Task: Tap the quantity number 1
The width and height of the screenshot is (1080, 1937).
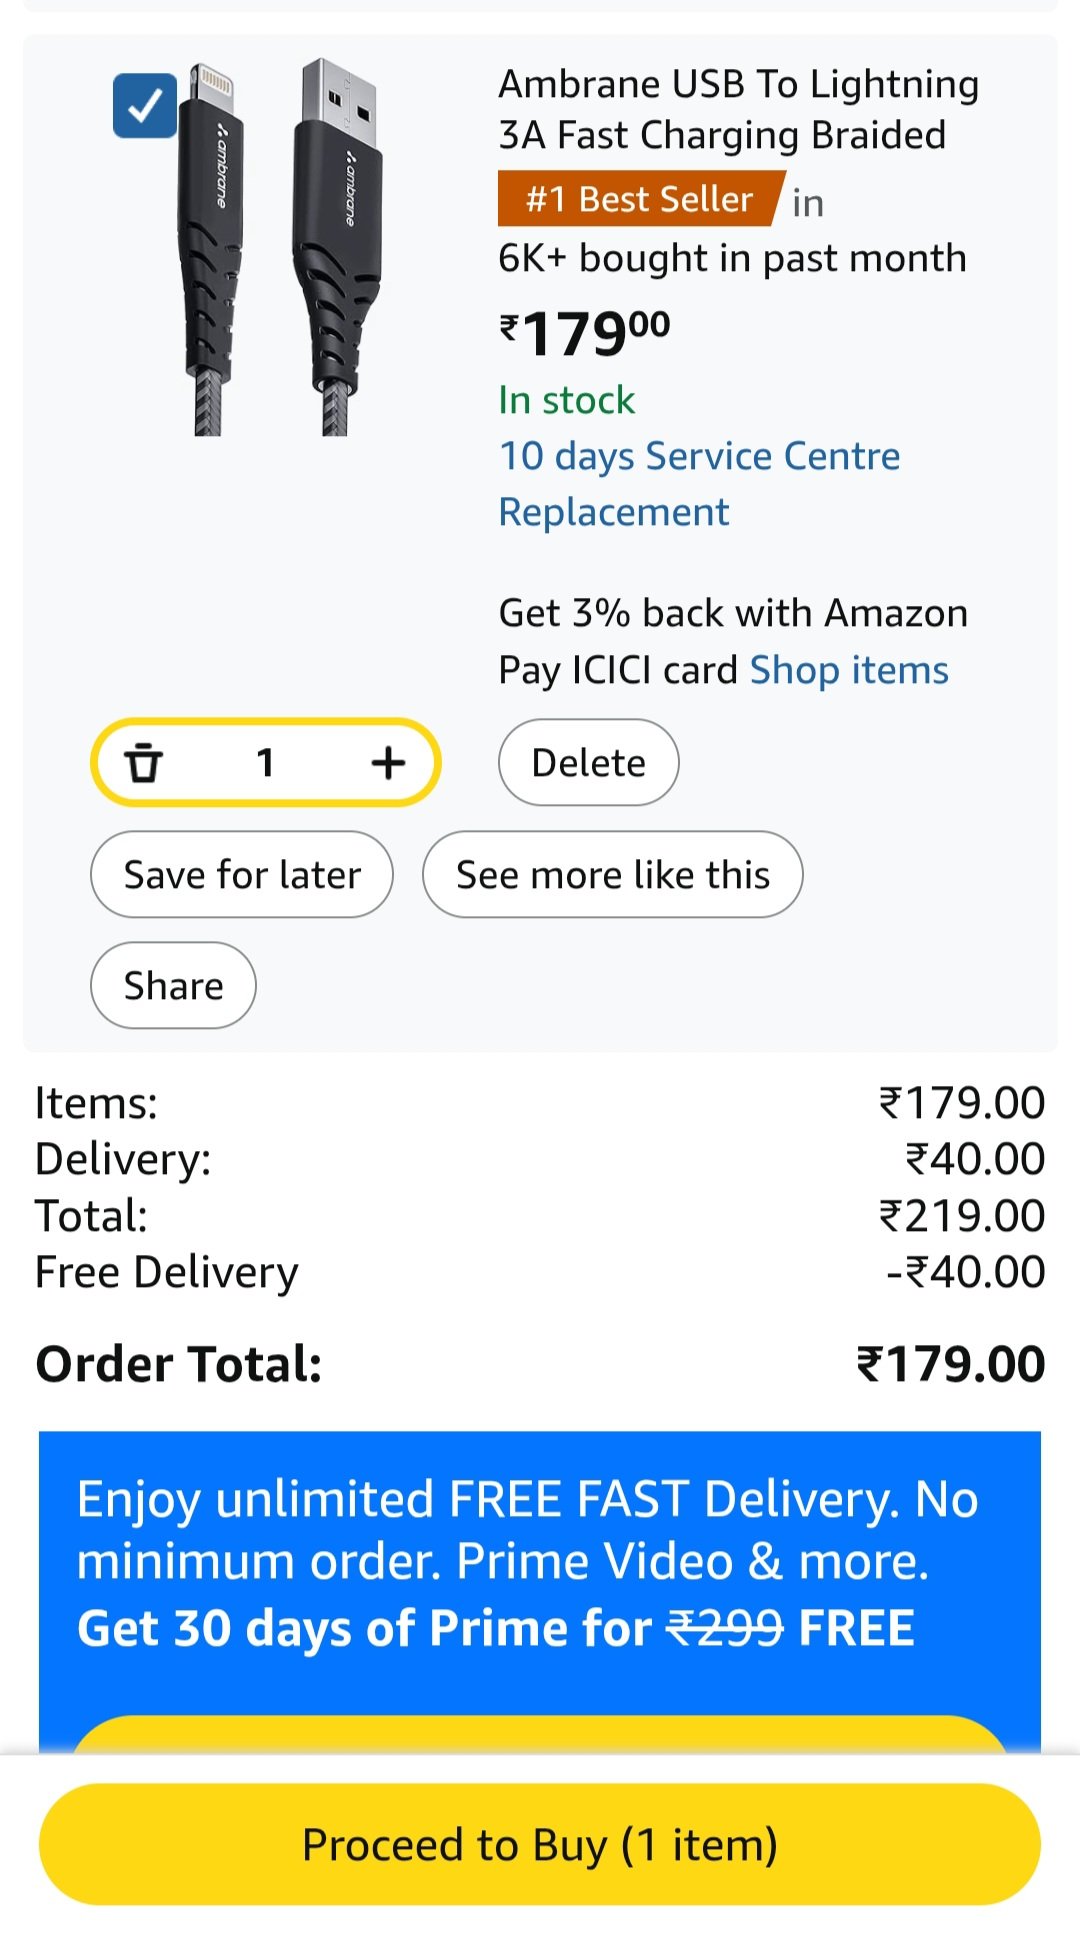Action: (x=265, y=763)
